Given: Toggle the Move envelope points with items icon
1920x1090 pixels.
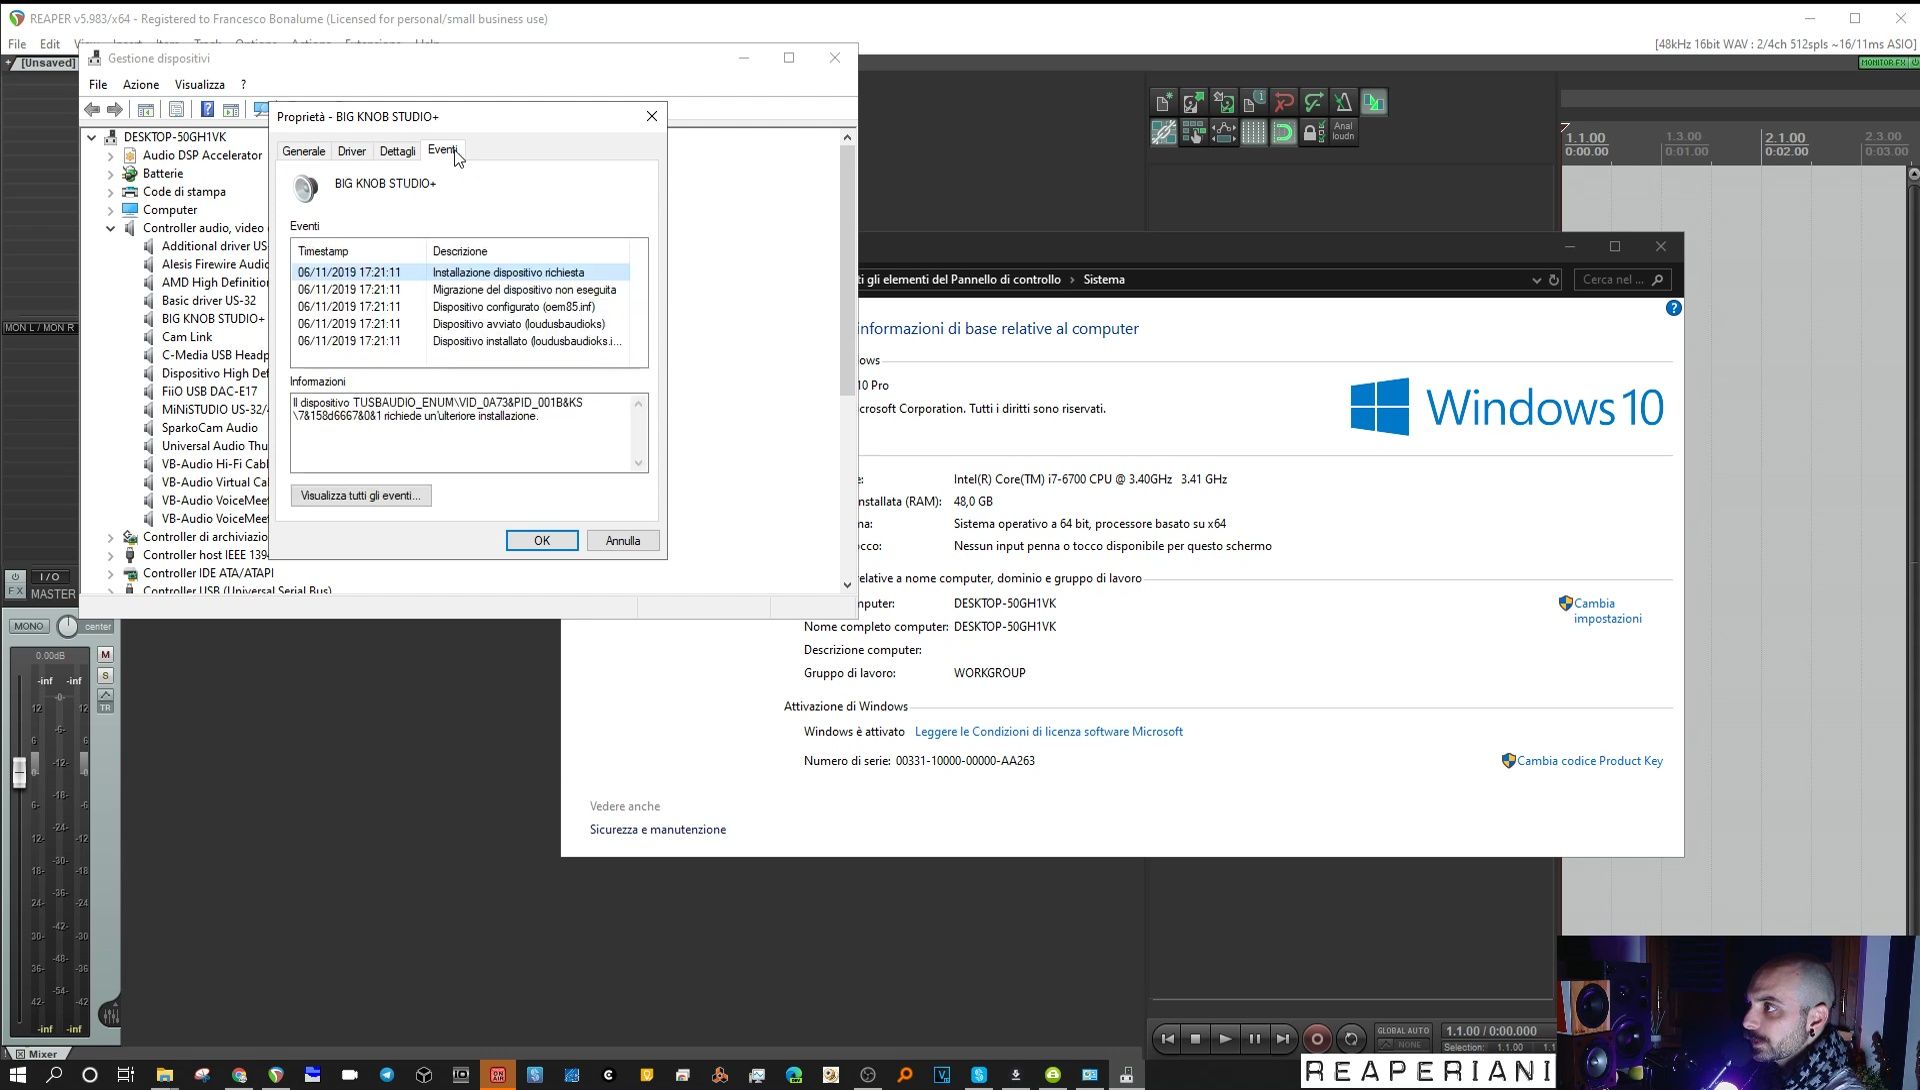Looking at the screenshot, I should coord(1223,132).
